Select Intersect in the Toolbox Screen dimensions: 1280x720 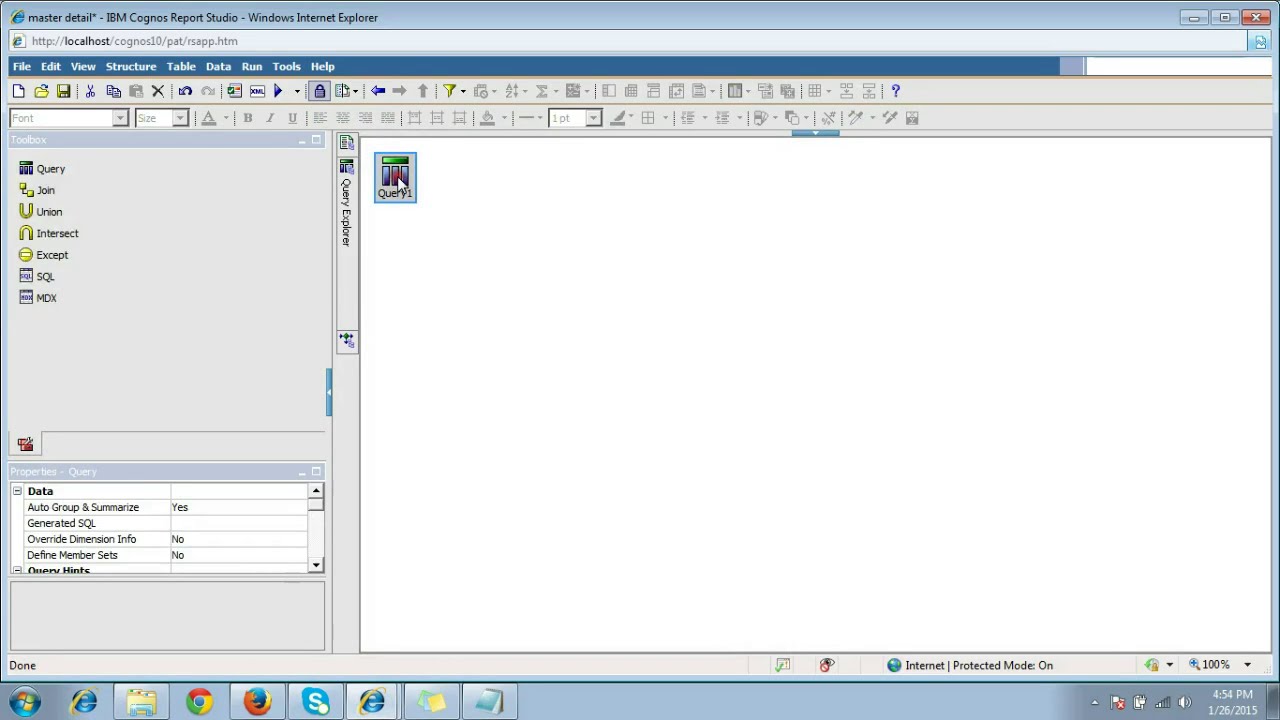point(49,233)
